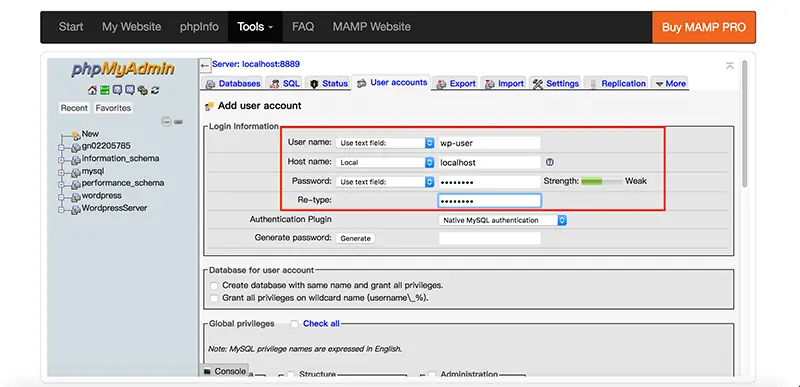Click the Buy MAMP PRO button

pos(704,27)
